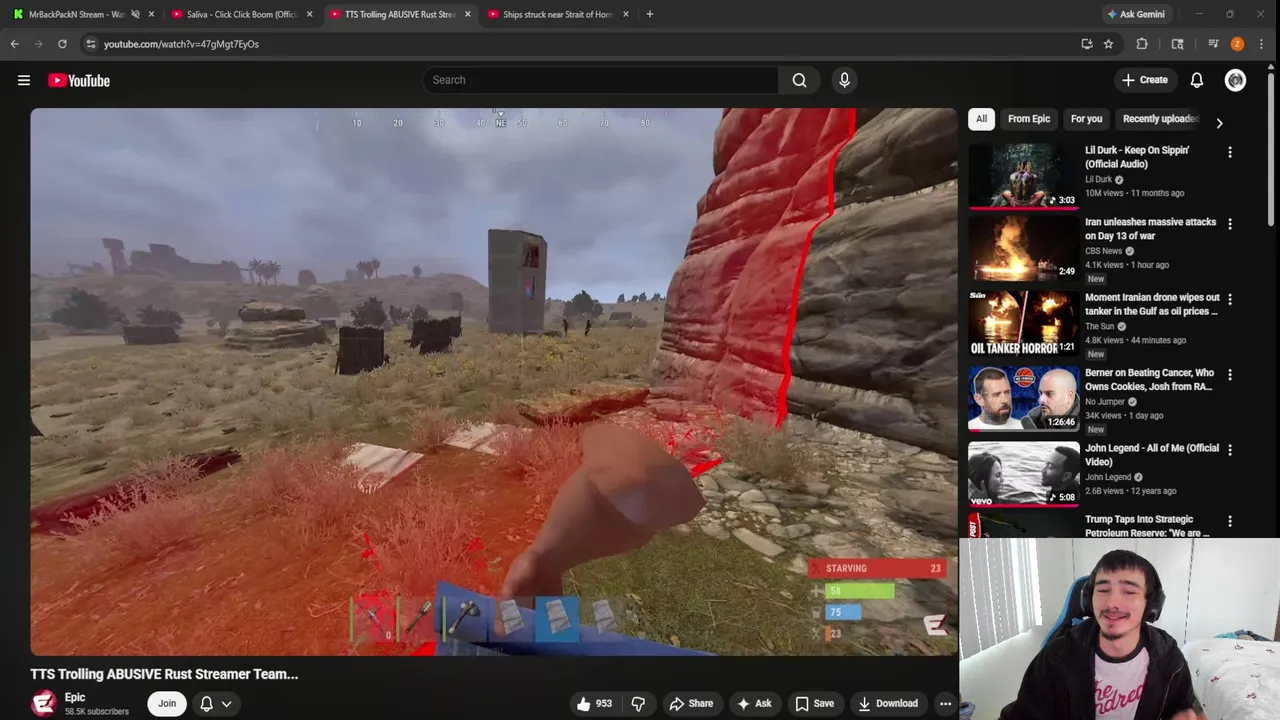Open options for Trump Taps Into Strategic video
1280x720 pixels.
coord(1230,521)
